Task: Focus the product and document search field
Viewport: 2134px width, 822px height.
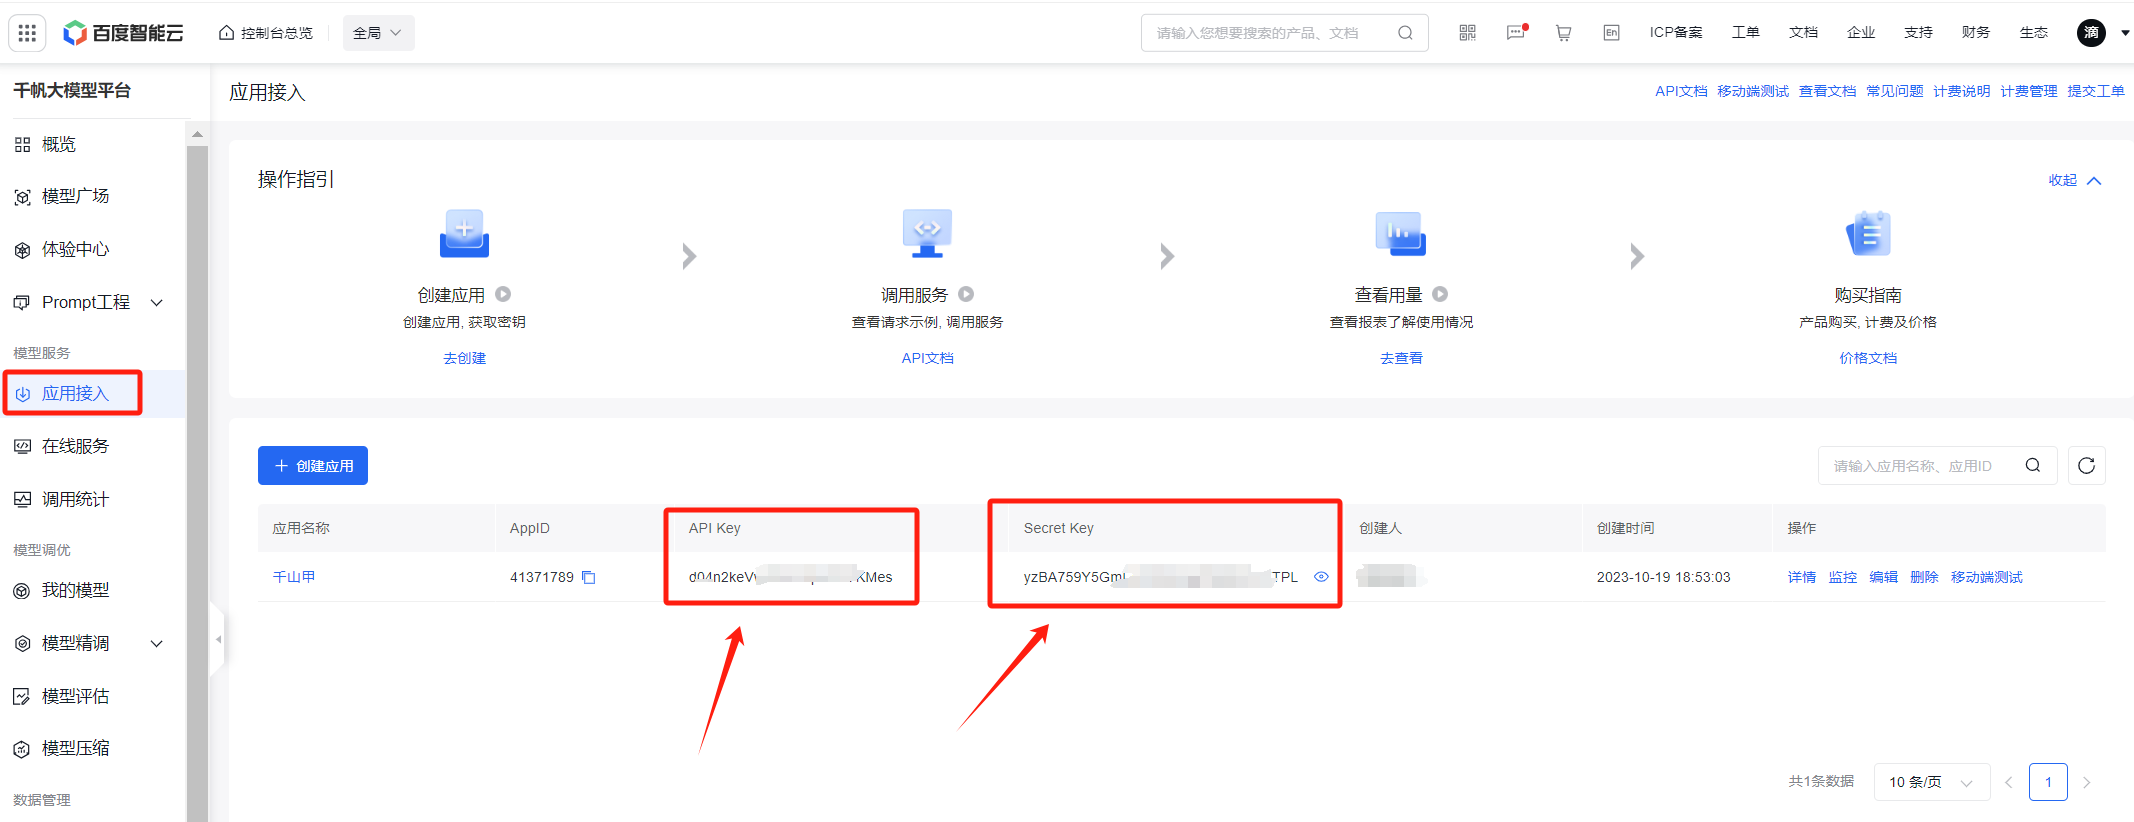Action: coord(1284,33)
